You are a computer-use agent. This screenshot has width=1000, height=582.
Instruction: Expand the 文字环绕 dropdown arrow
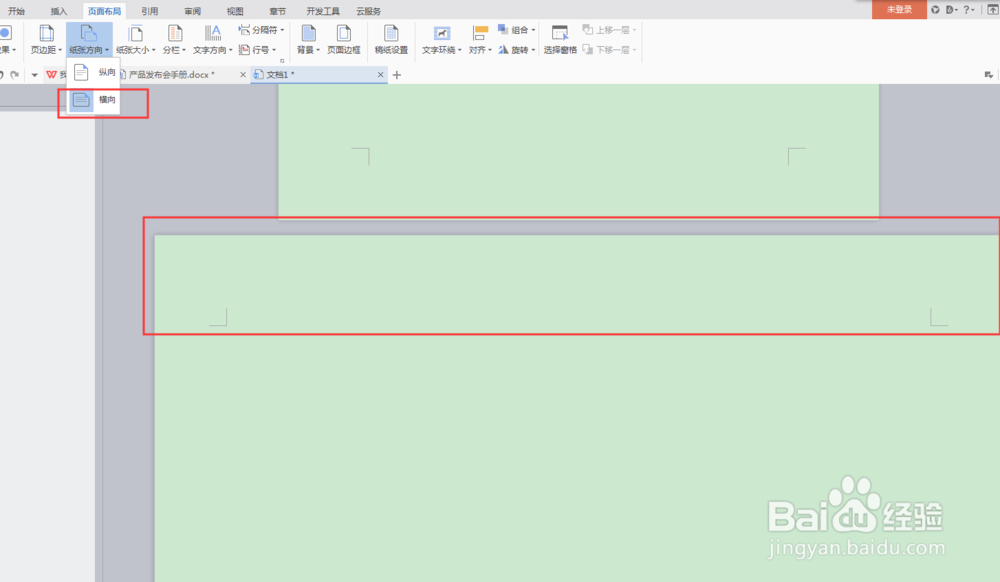point(459,50)
